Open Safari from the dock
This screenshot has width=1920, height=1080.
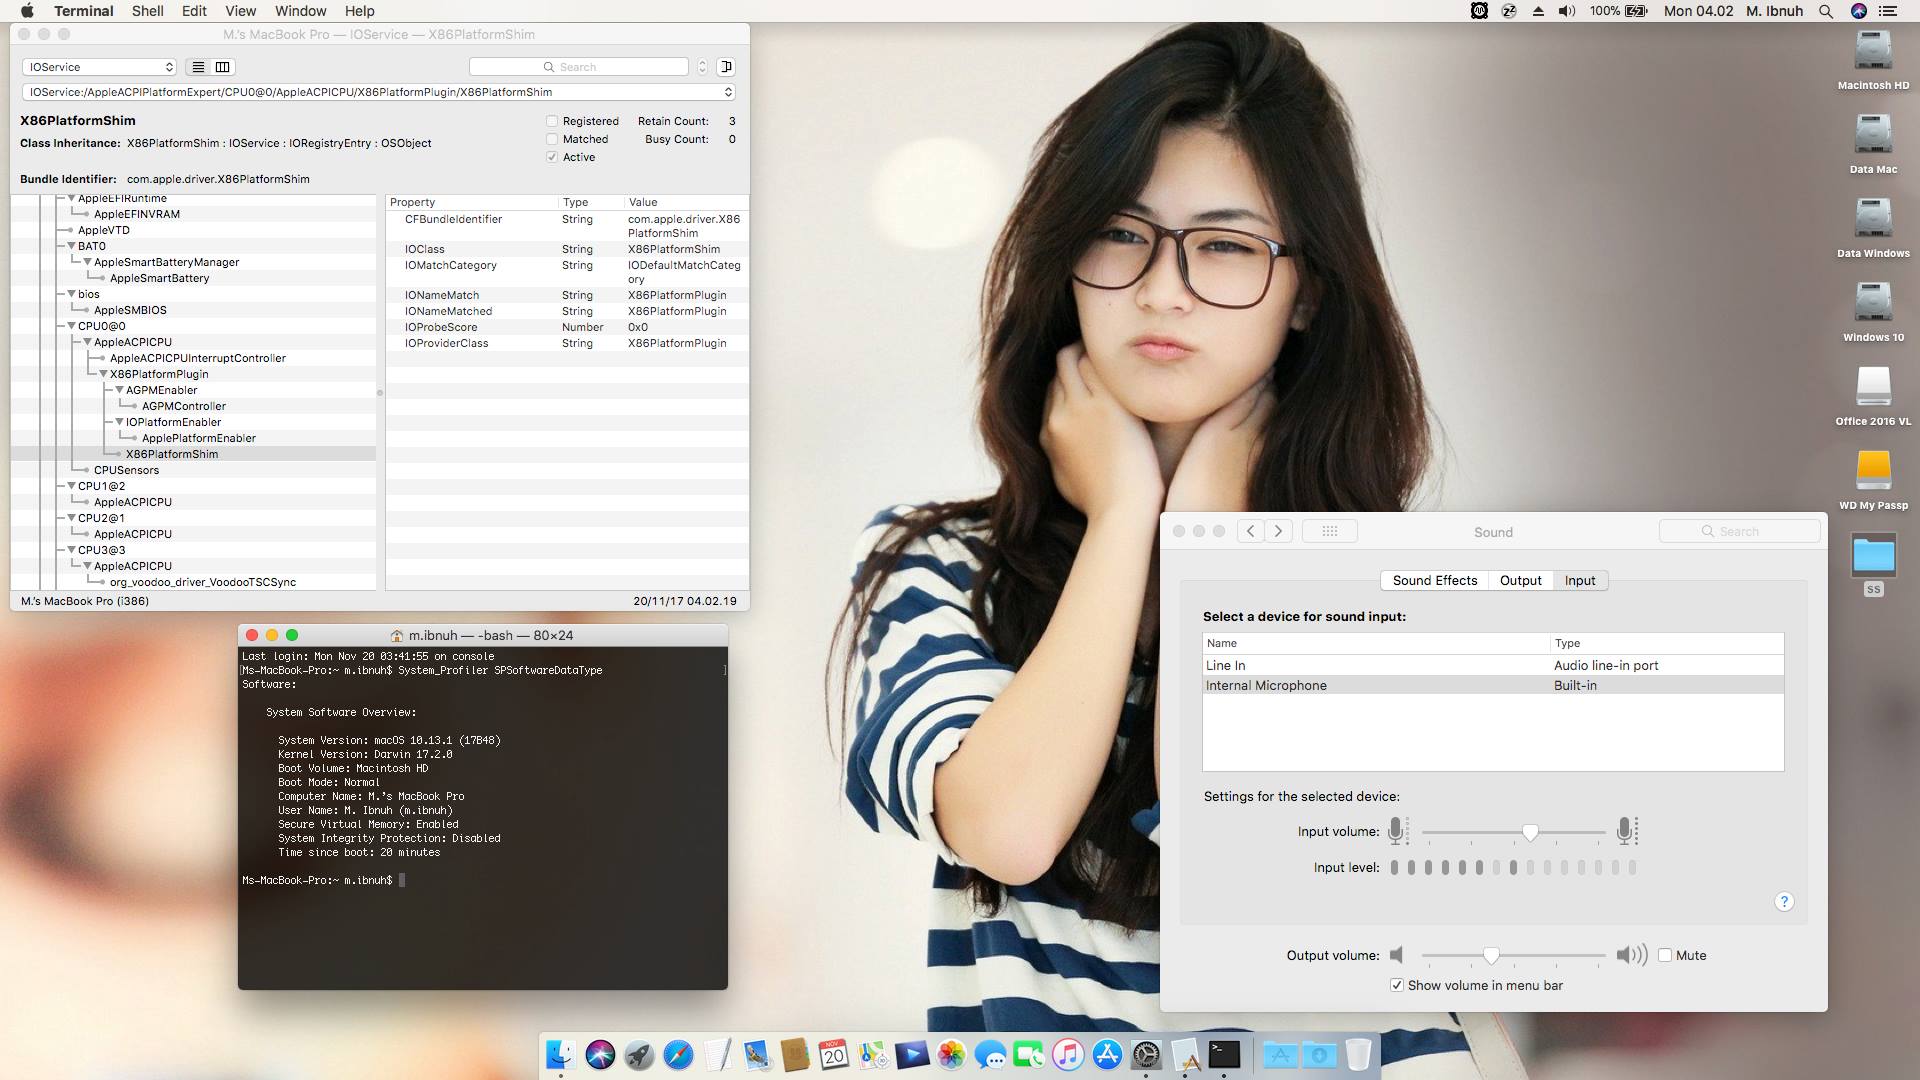678,1054
